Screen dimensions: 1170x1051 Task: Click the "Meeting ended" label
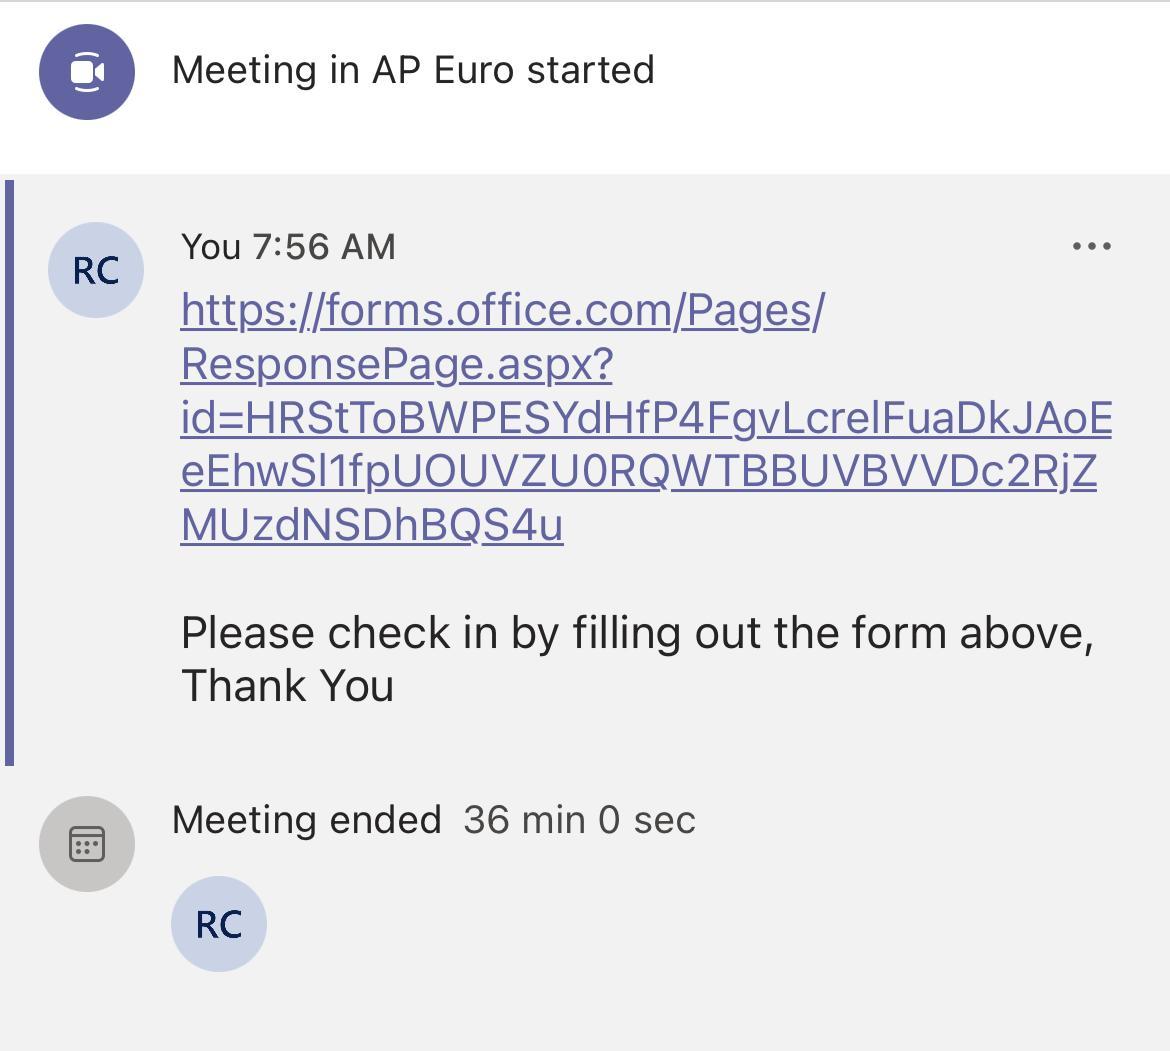coord(306,820)
